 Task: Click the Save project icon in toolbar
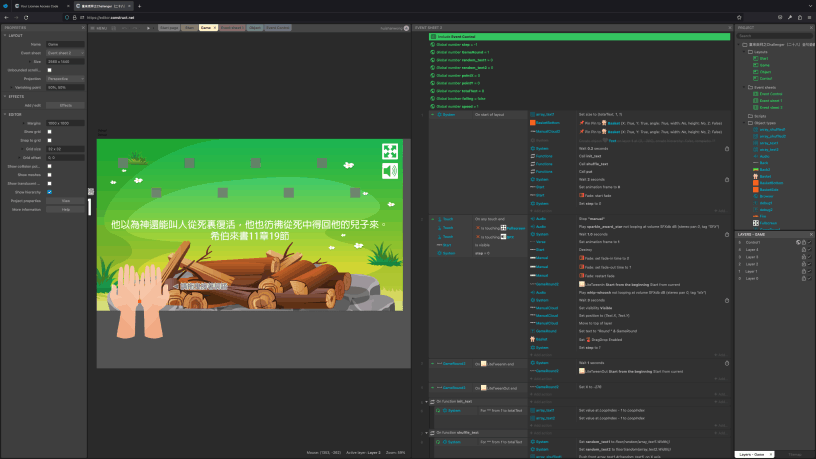click(112, 28)
